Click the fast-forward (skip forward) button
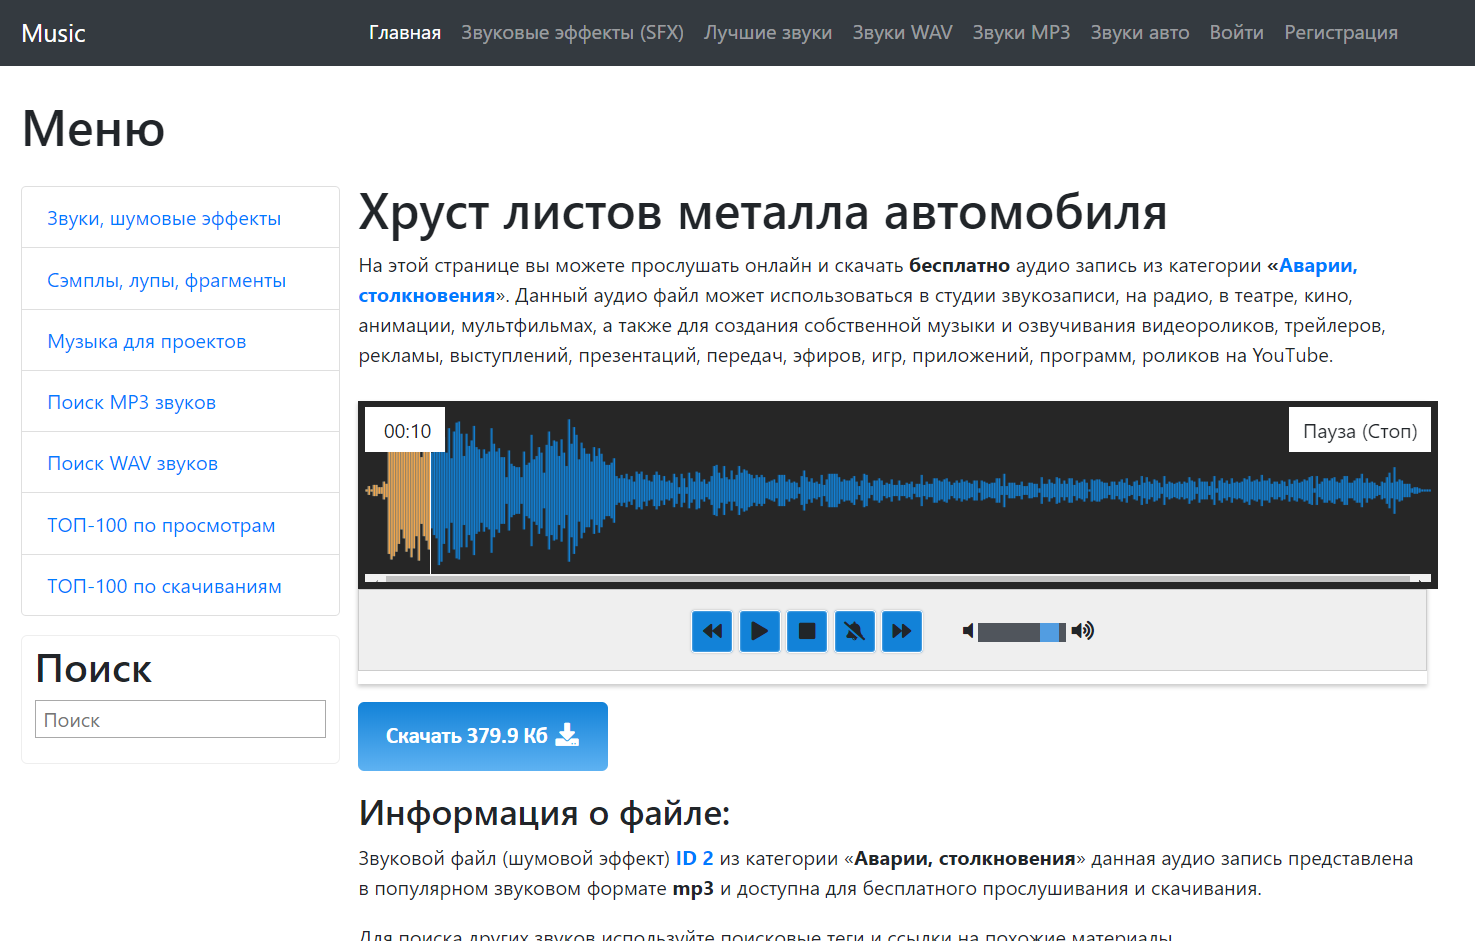 tap(902, 631)
